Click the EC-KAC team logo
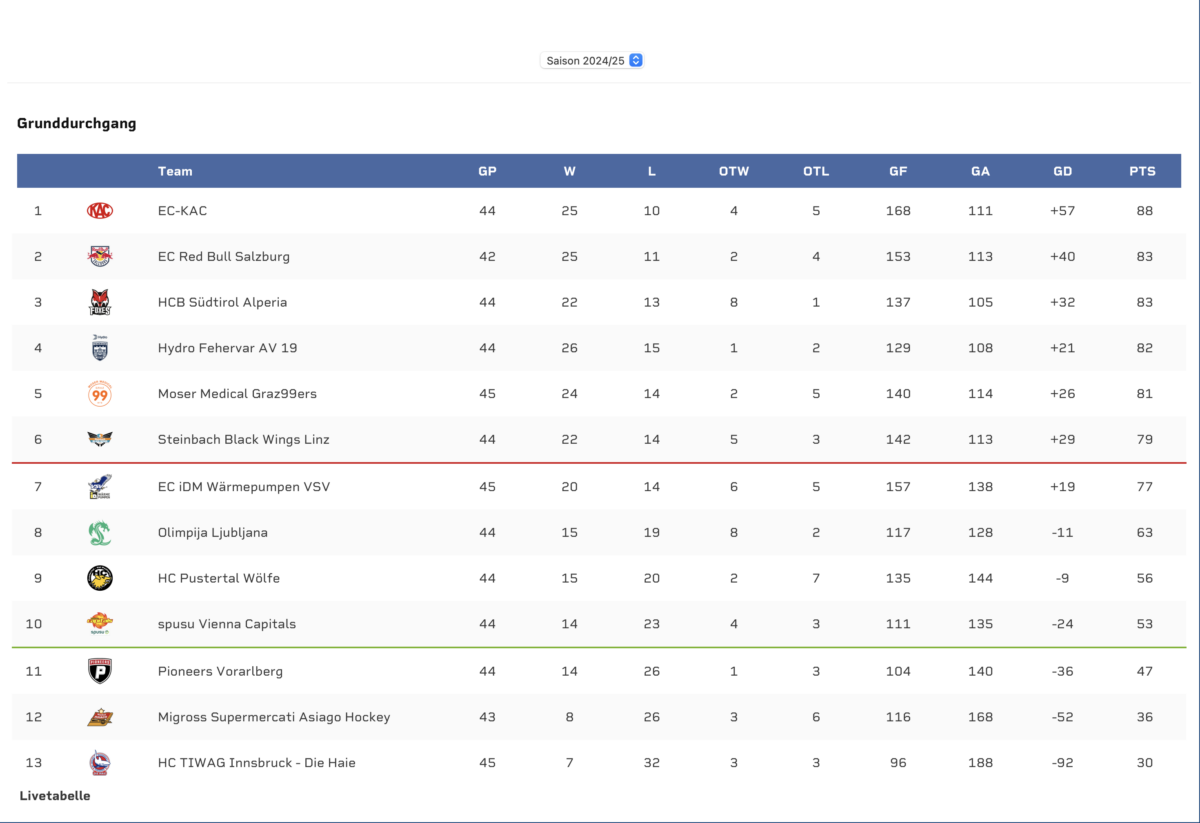1200x823 pixels. pyautogui.click(x=100, y=211)
